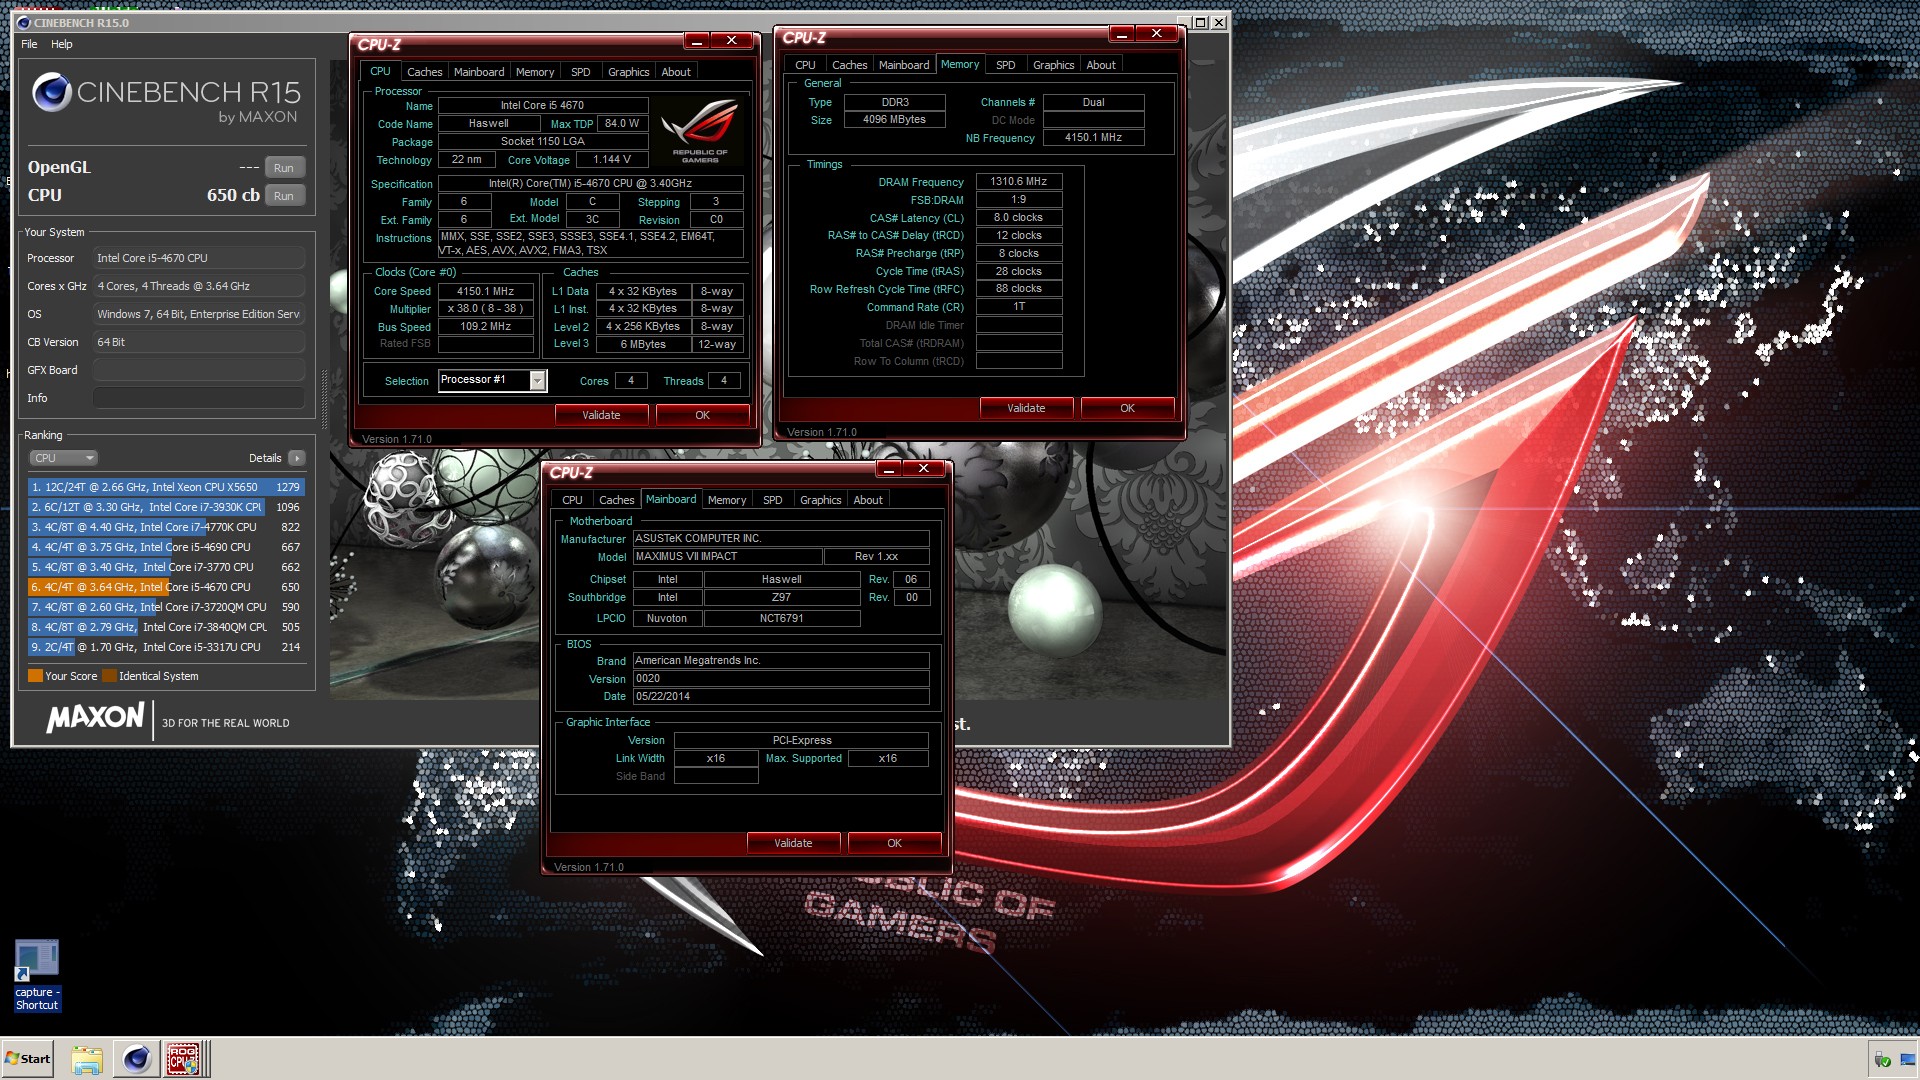Select ranking row Xeon CPU X5650
Viewport: 1920px width, 1080px height.
click(x=166, y=487)
